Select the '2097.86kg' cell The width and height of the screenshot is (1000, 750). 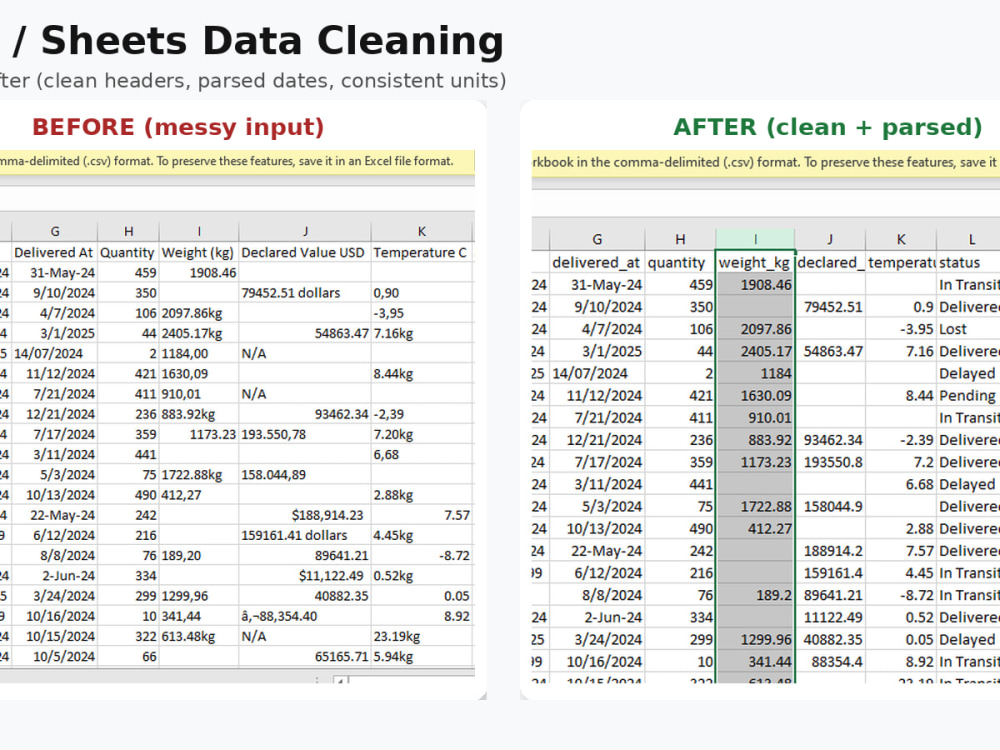(x=199, y=313)
